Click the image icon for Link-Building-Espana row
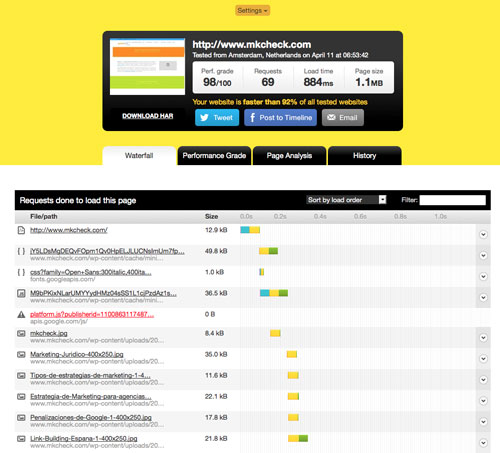500x453 pixels. click(21, 438)
